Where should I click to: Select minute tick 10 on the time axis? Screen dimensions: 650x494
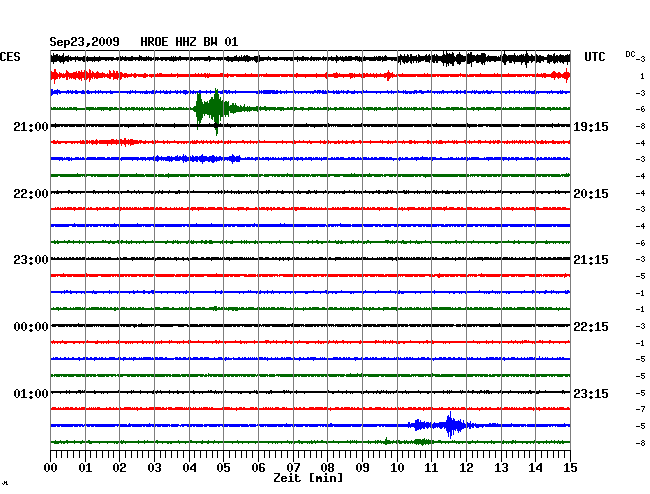[x=397, y=467]
